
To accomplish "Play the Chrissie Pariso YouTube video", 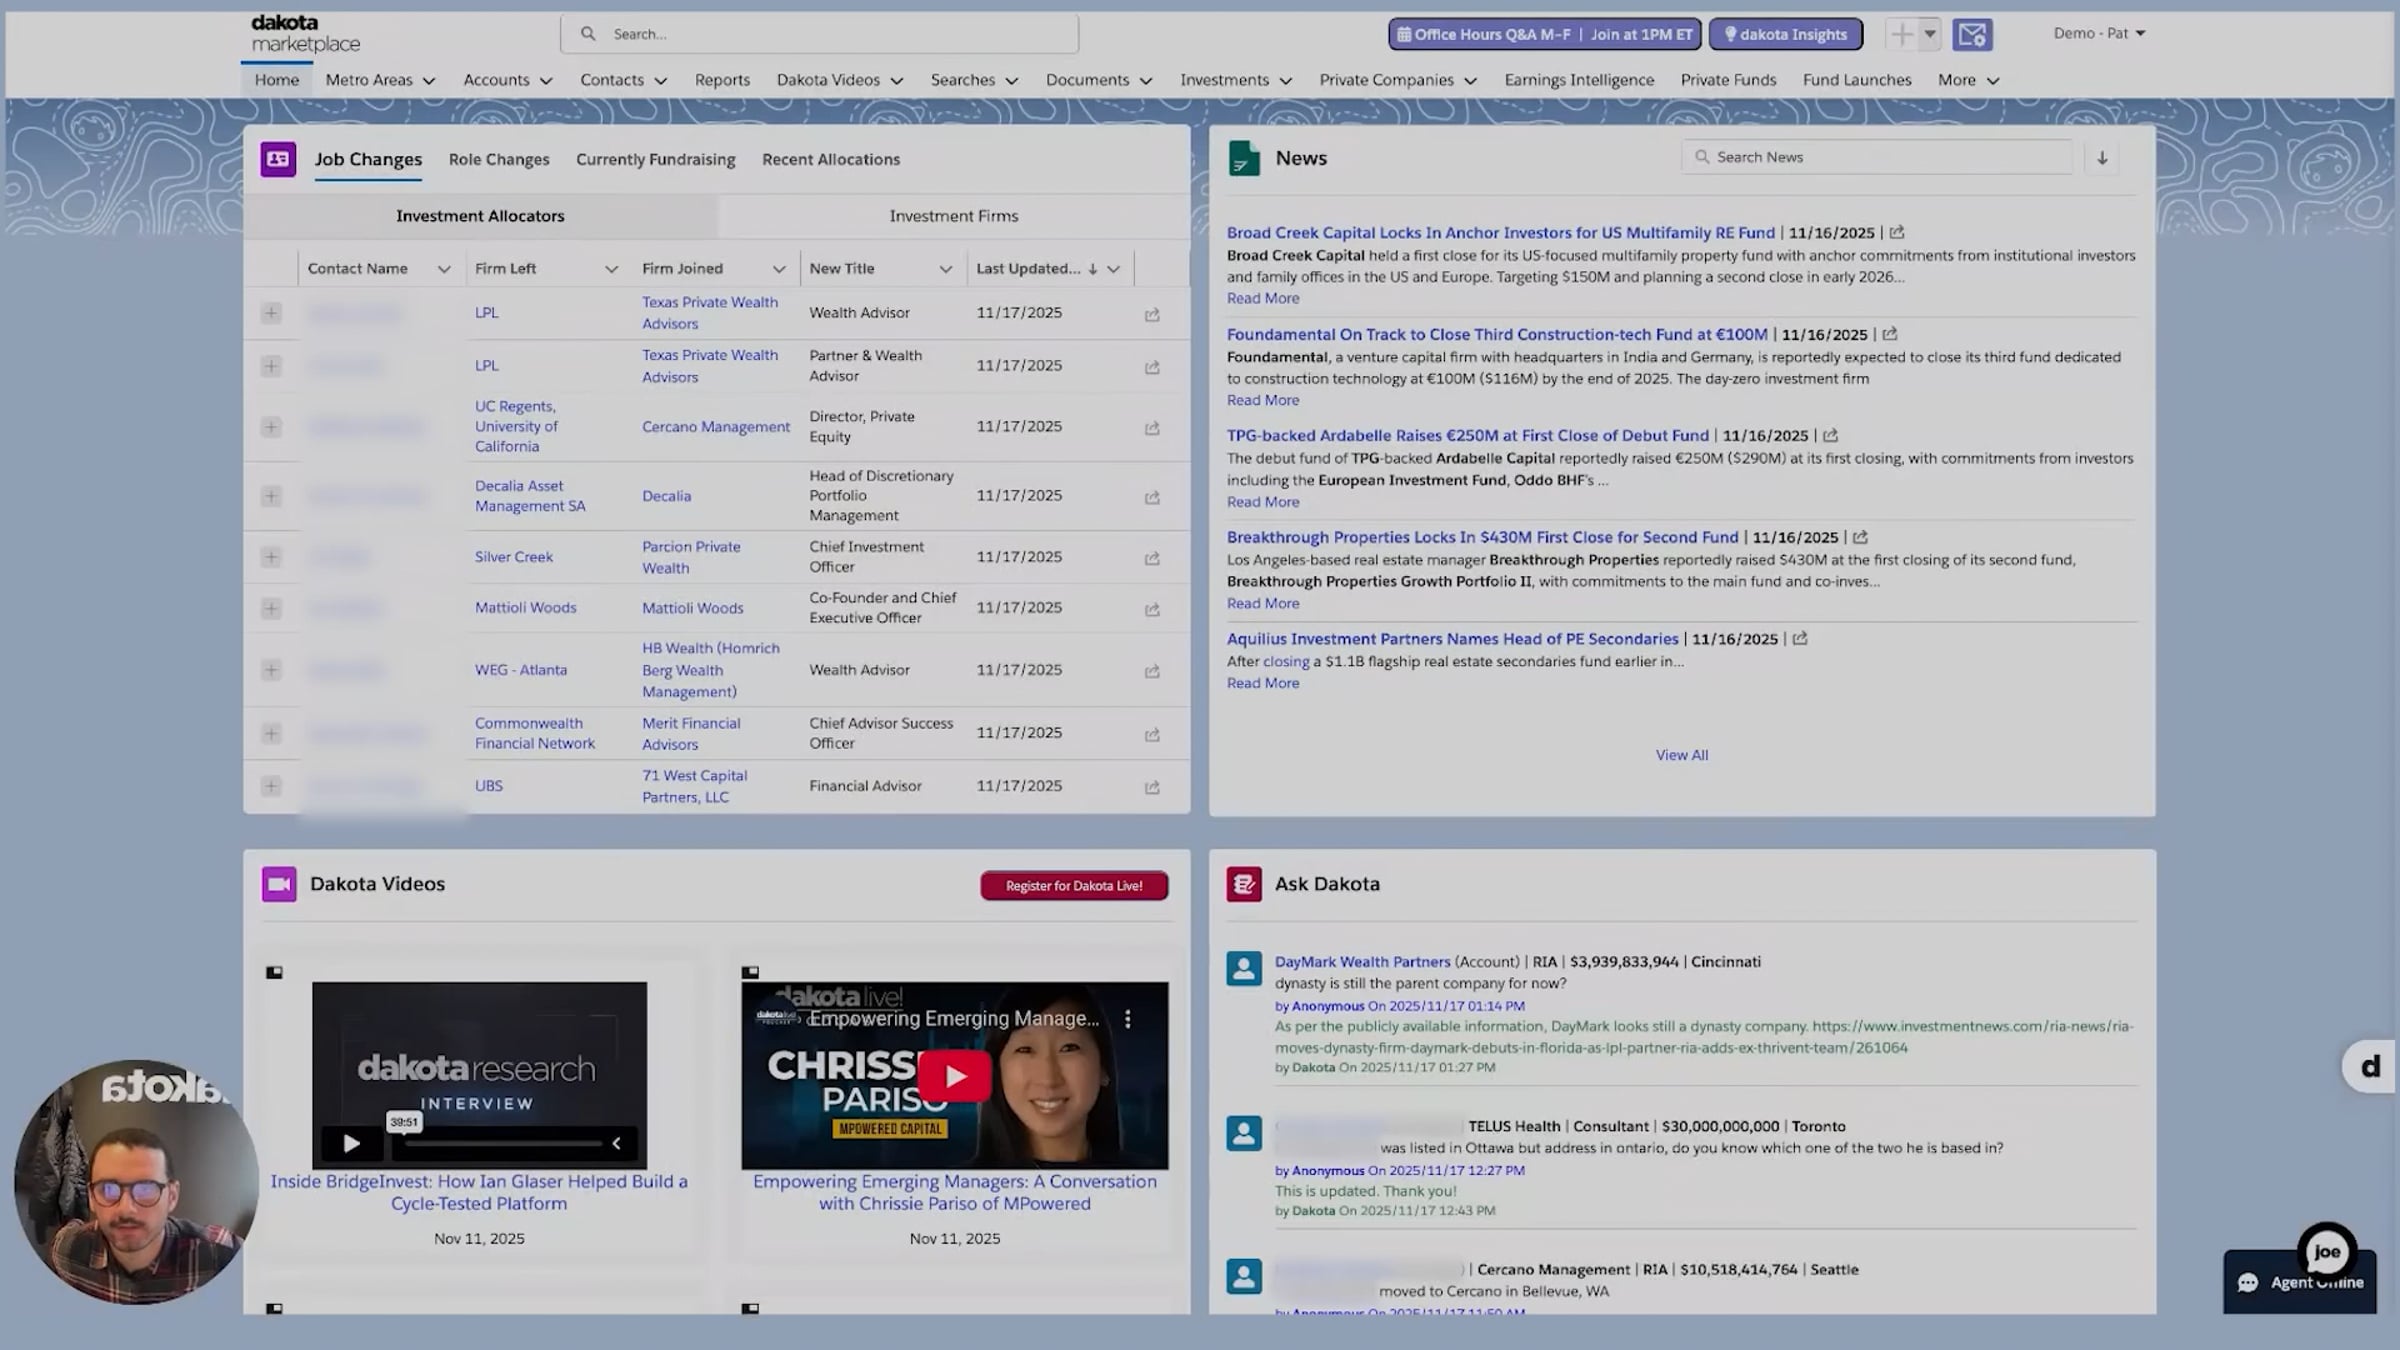I will 954,1076.
